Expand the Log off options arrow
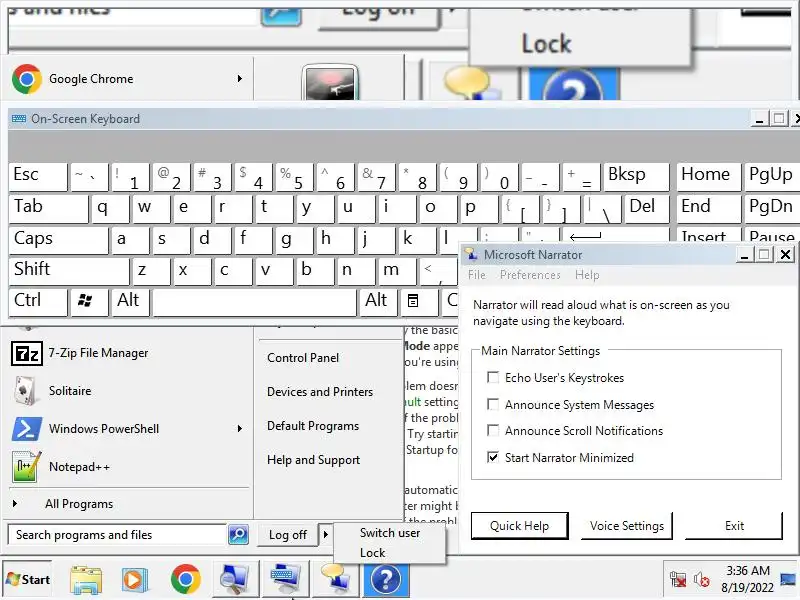Image resolution: width=800 pixels, height=600 pixels. point(326,534)
